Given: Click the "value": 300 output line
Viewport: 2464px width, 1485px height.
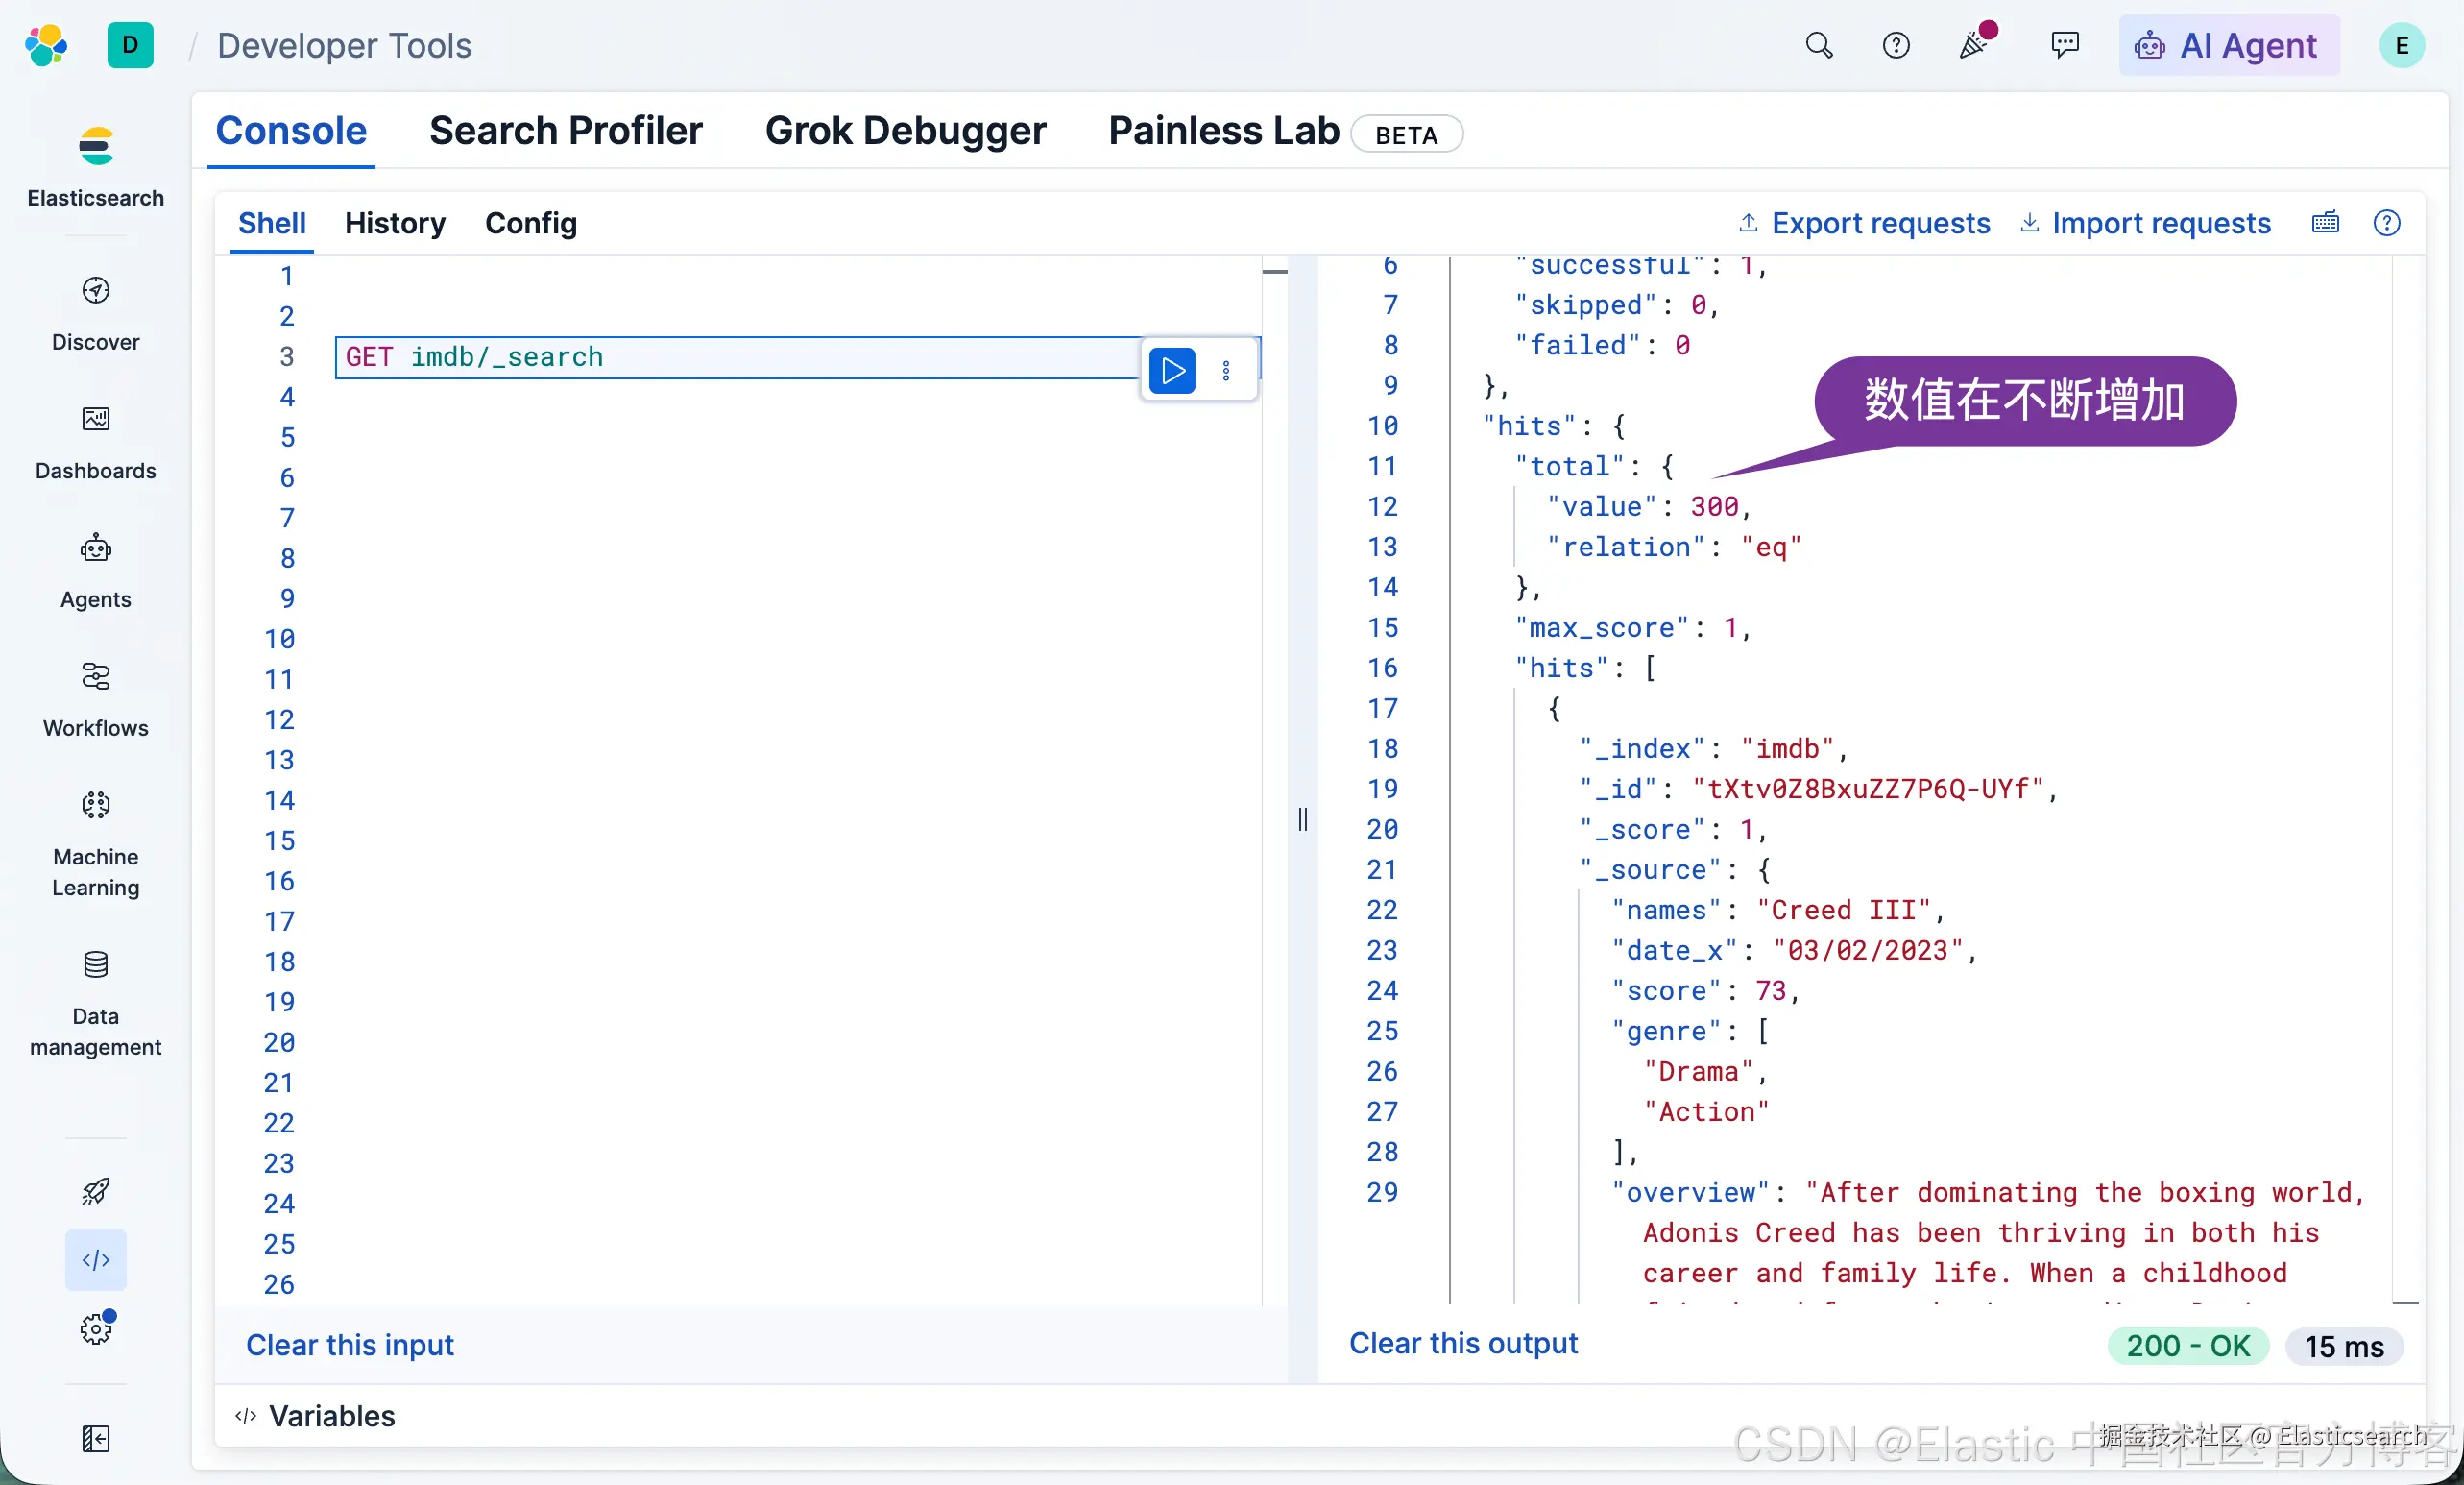Looking at the screenshot, I should tap(1648, 507).
